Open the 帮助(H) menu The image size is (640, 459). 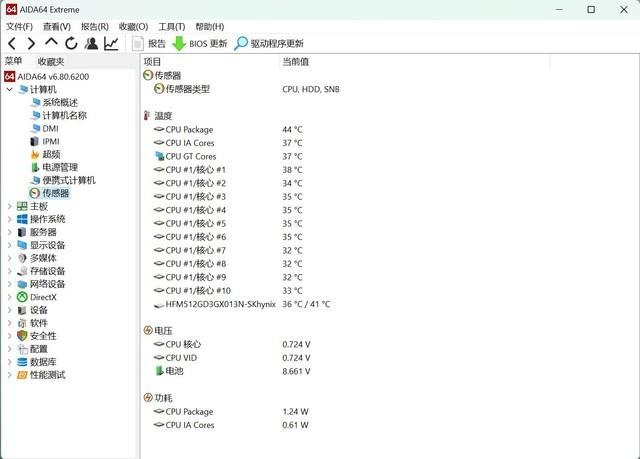click(210, 27)
